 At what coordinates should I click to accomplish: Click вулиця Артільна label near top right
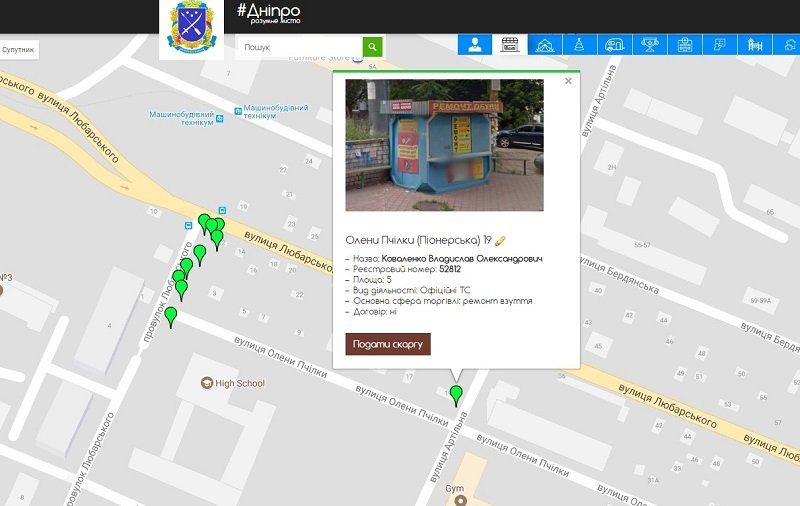[598, 101]
